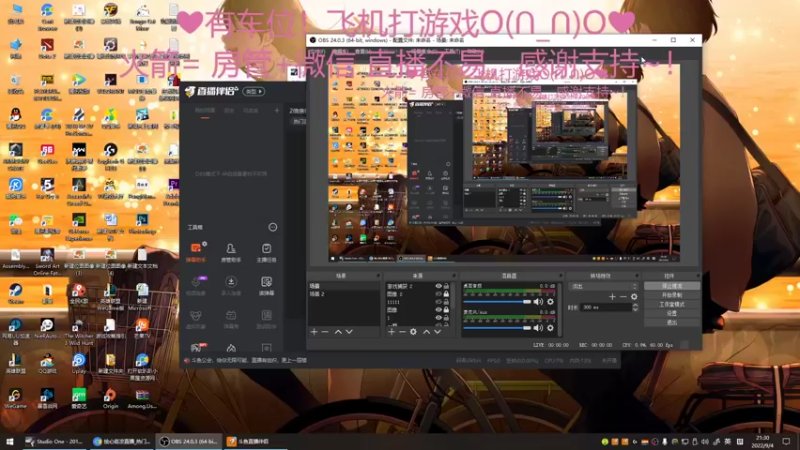Collapse the toolbox section in streaming companion
The height and width of the screenshot is (450, 800).
[273, 227]
